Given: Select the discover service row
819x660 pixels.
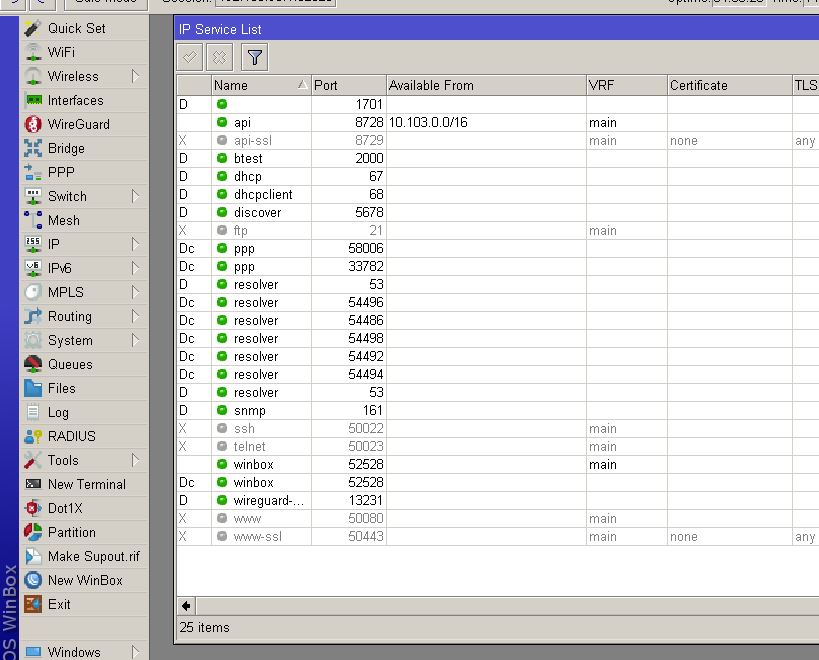Looking at the screenshot, I should (x=498, y=213).
